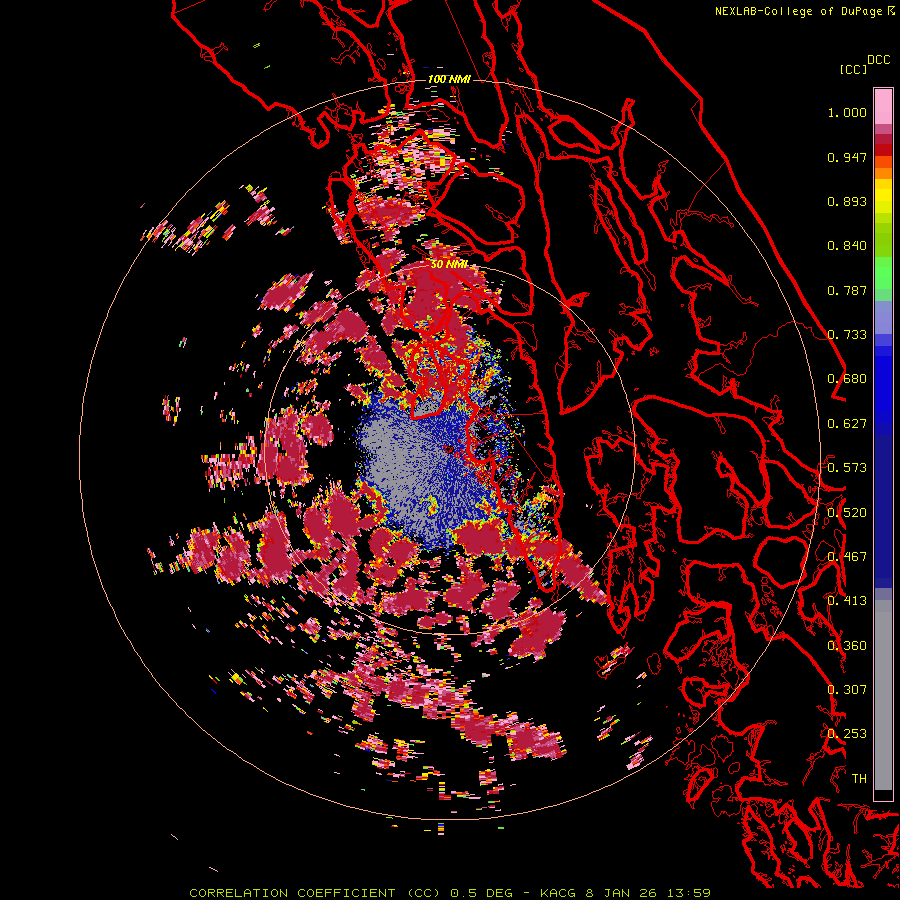Pick the gray lower color bar segment
Viewport: 900px width, 900px height.
[883, 695]
